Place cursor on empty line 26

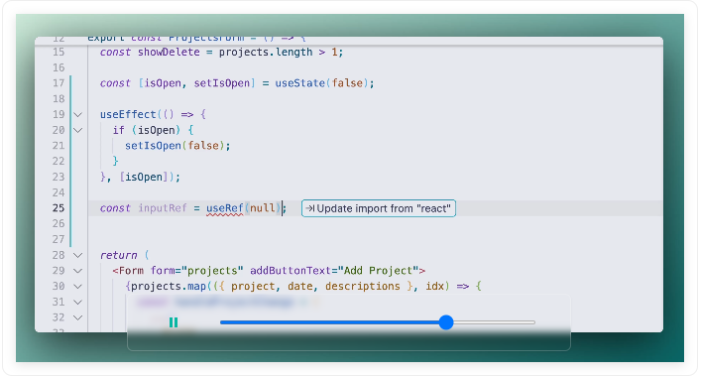pos(376,224)
